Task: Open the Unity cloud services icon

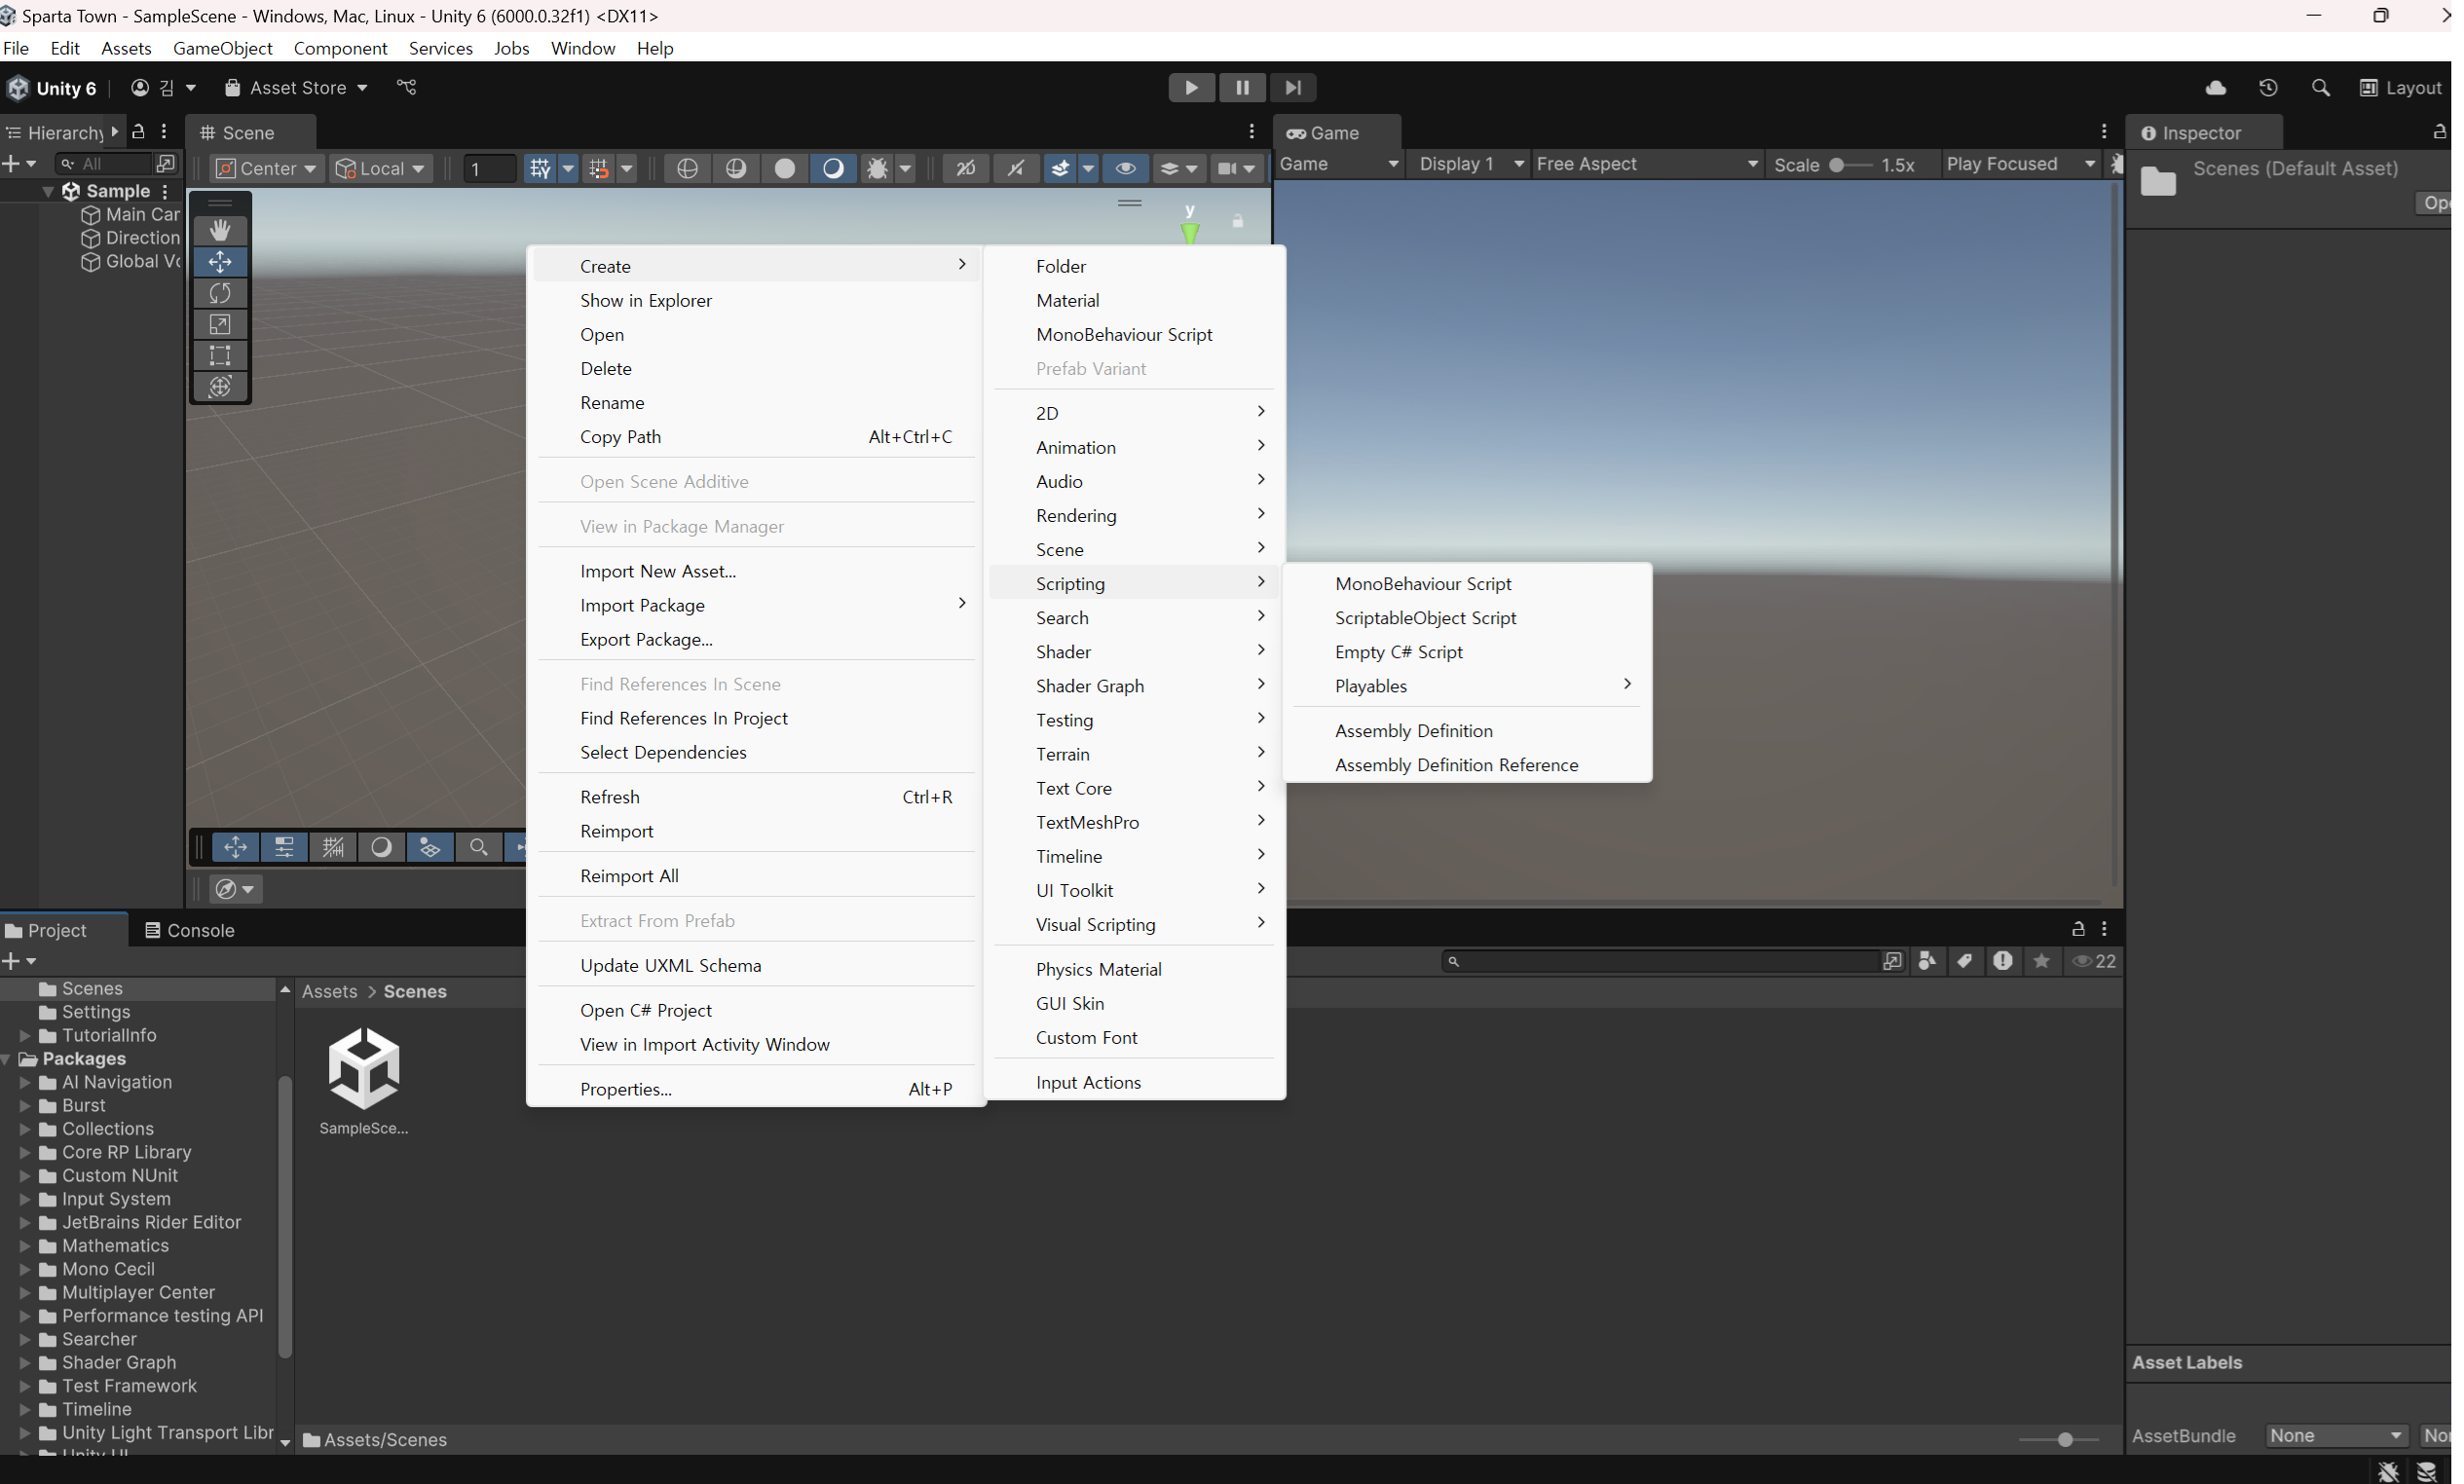Action: click(x=2215, y=88)
